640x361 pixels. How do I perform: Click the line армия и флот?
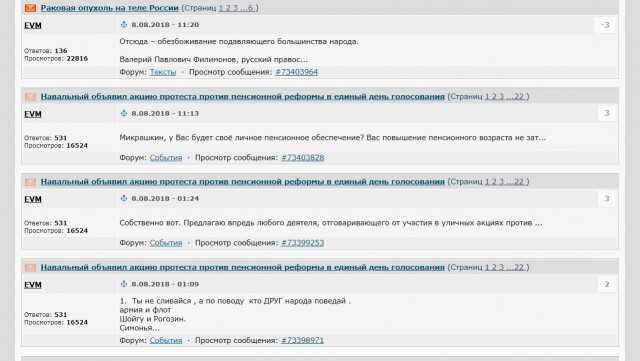[x=145, y=310]
